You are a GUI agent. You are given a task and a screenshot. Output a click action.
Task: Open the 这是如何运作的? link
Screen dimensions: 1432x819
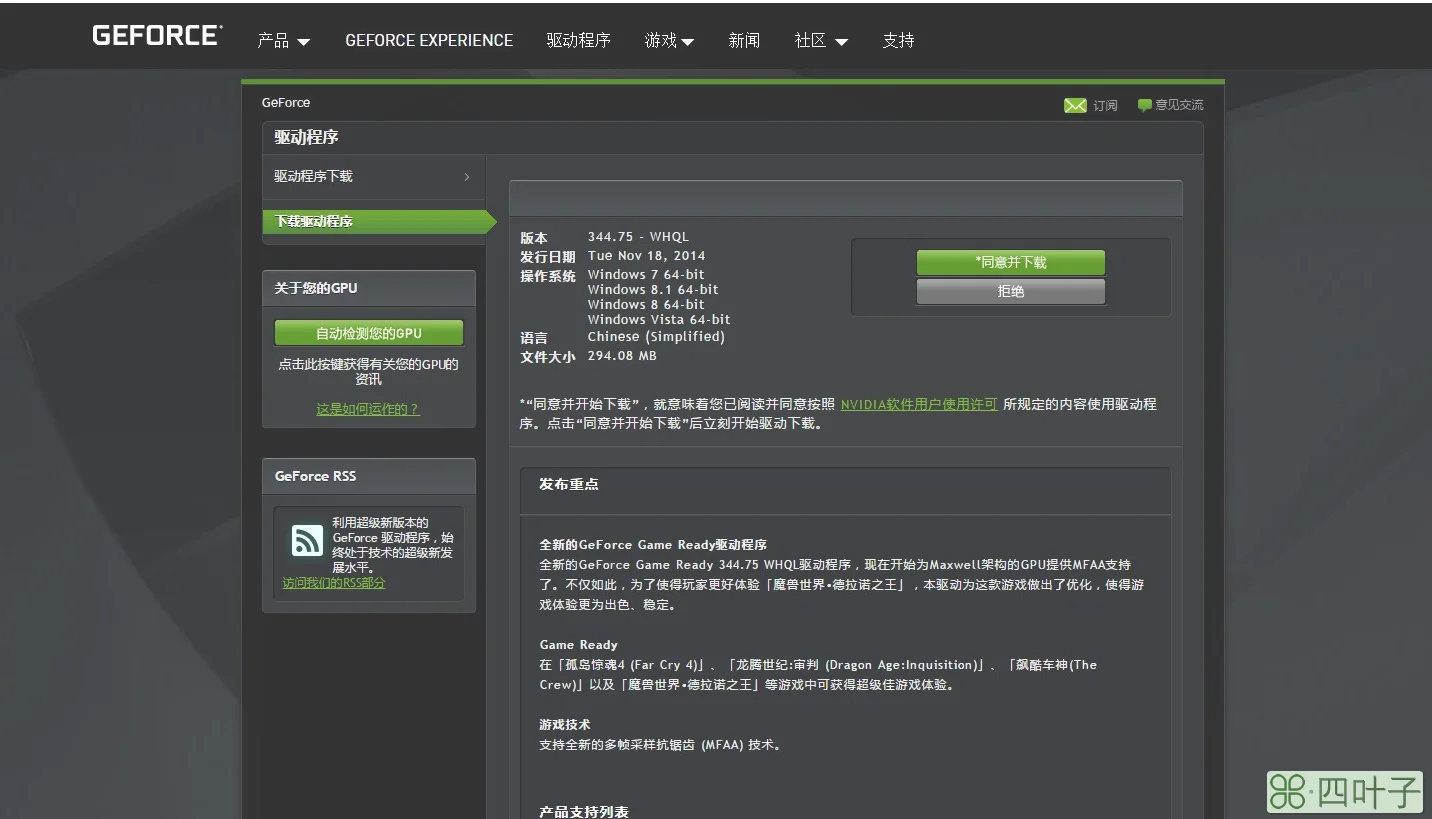368,409
